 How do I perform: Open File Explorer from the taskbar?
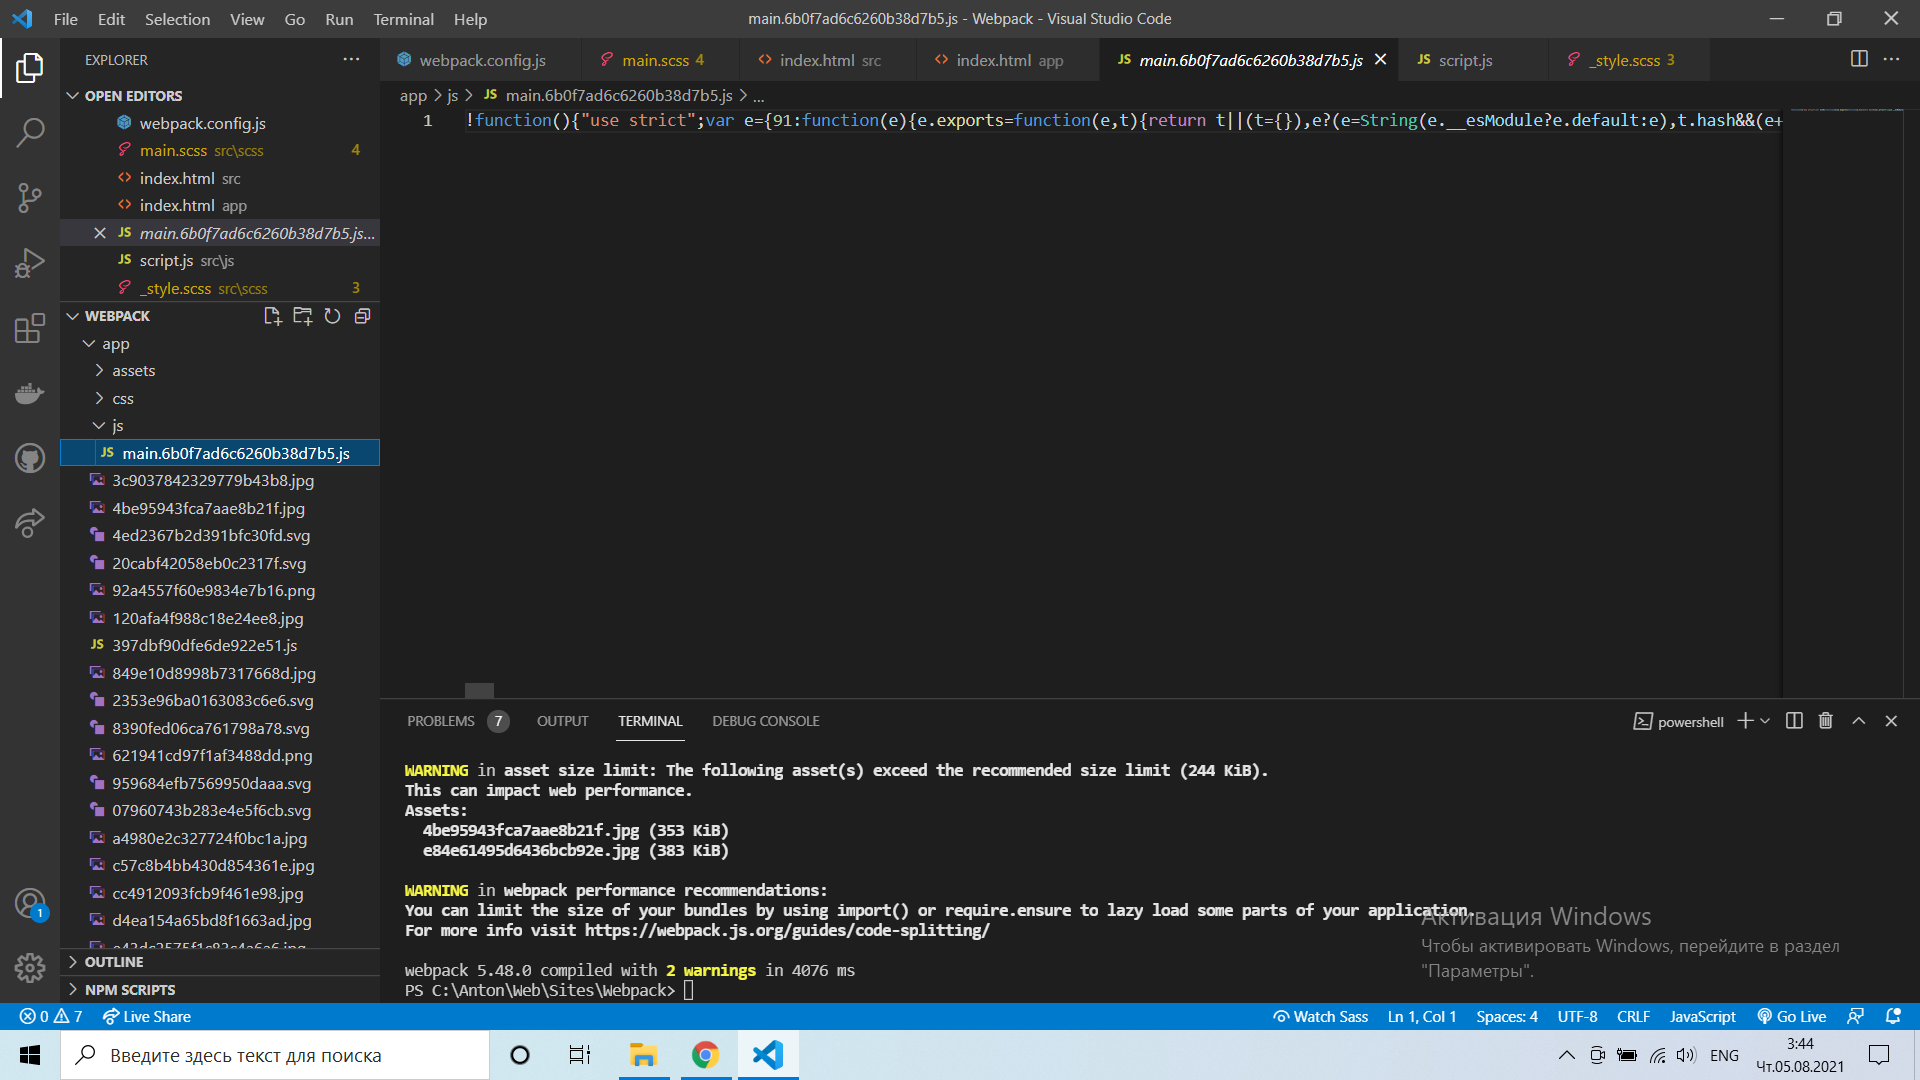click(x=643, y=1055)
